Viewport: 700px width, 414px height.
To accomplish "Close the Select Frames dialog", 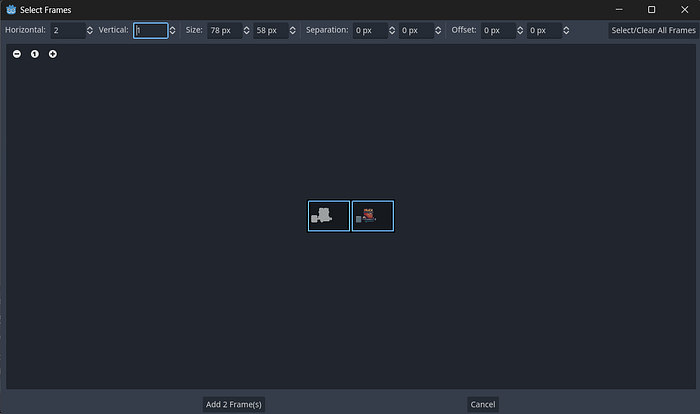I will click(x=684, y=10).
